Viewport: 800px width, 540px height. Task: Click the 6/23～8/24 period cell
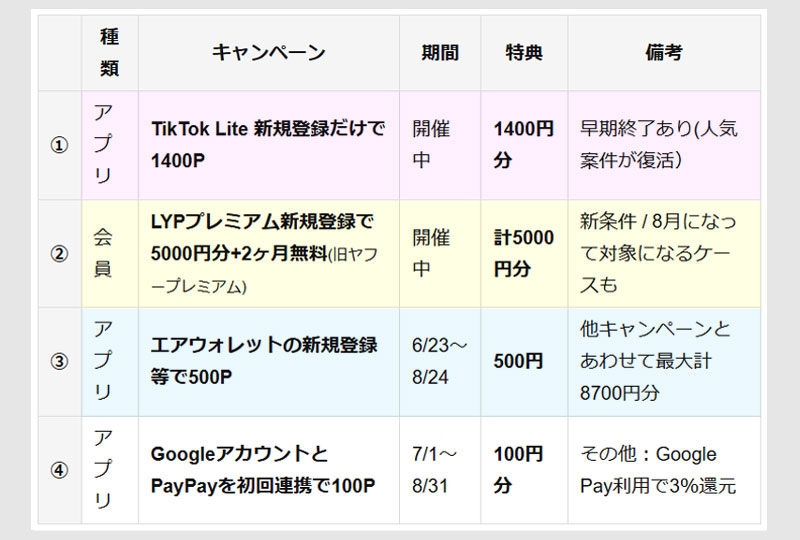tap(440, 362)
